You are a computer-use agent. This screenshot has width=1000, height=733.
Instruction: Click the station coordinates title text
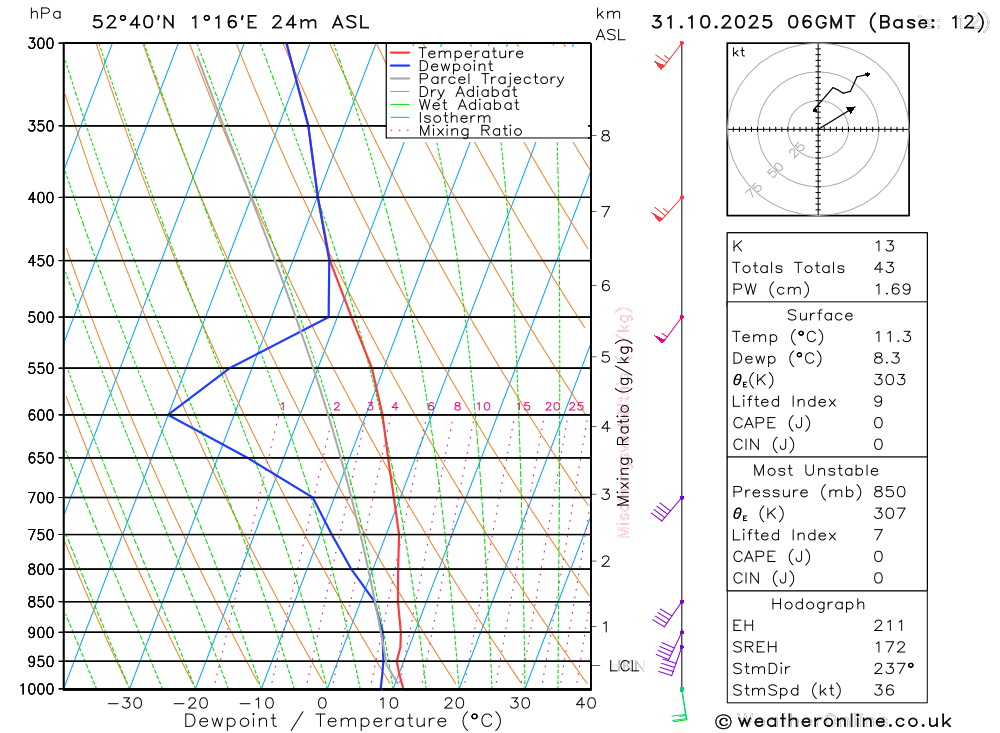click(230, 22)
